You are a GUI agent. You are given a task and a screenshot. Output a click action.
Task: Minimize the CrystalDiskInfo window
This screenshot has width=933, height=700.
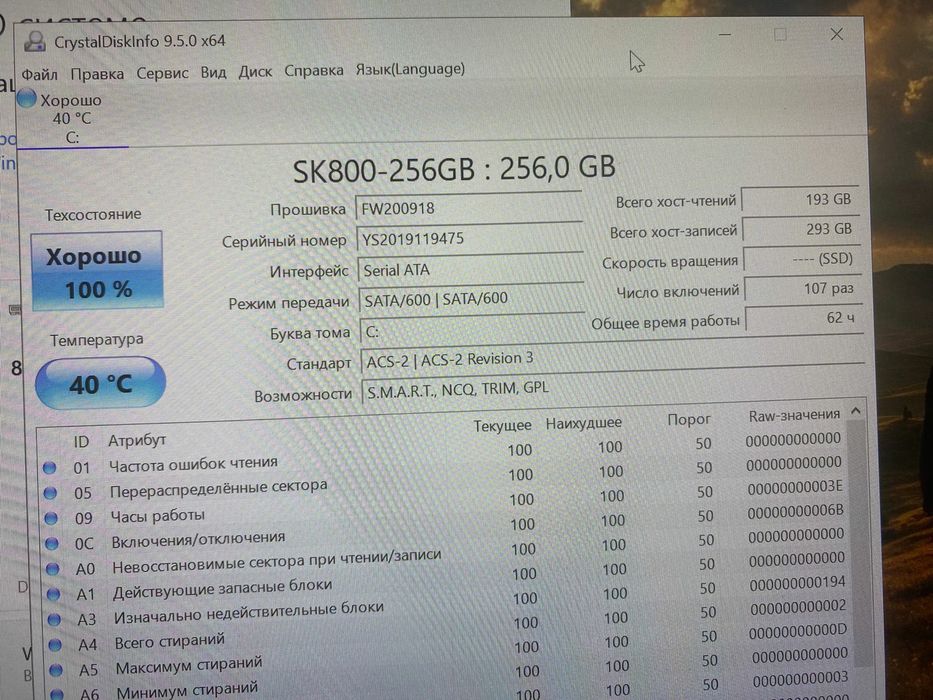725,35
